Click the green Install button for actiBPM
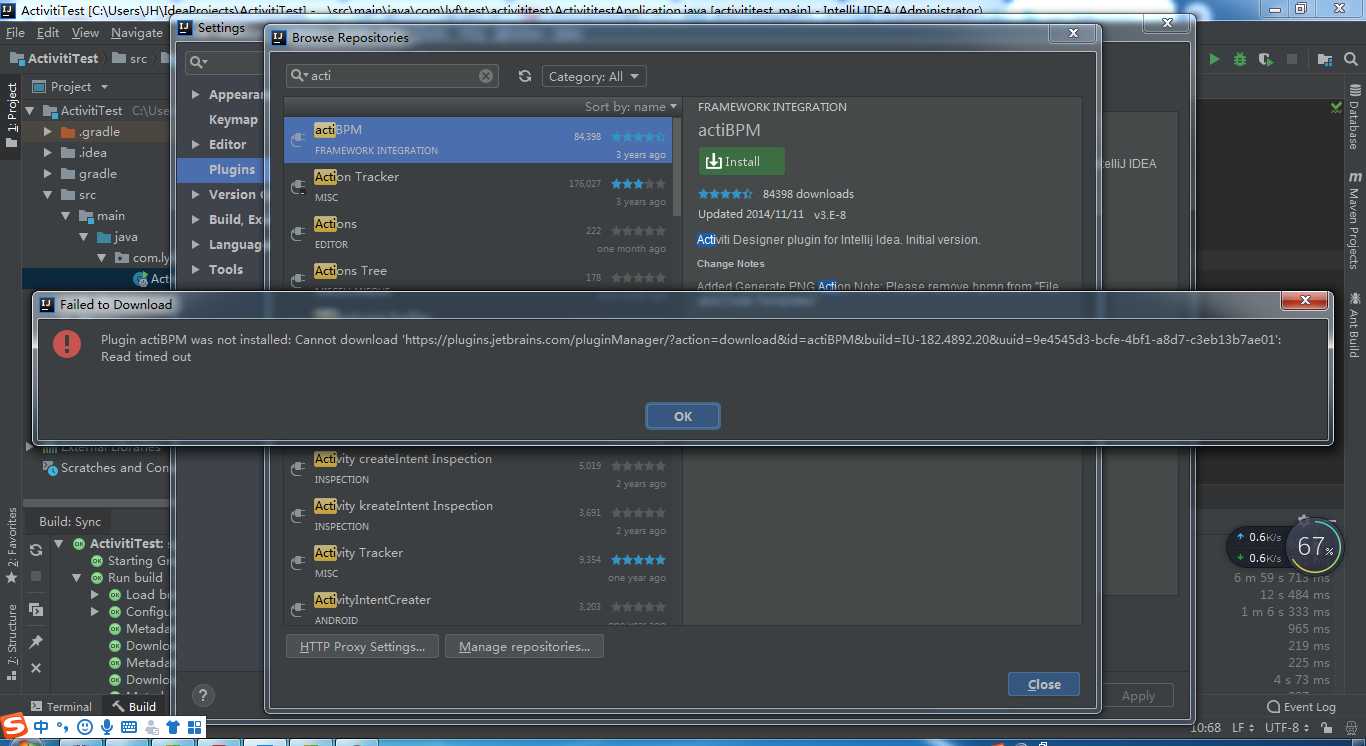1366x746 pixels. click(x=742, y=161)
